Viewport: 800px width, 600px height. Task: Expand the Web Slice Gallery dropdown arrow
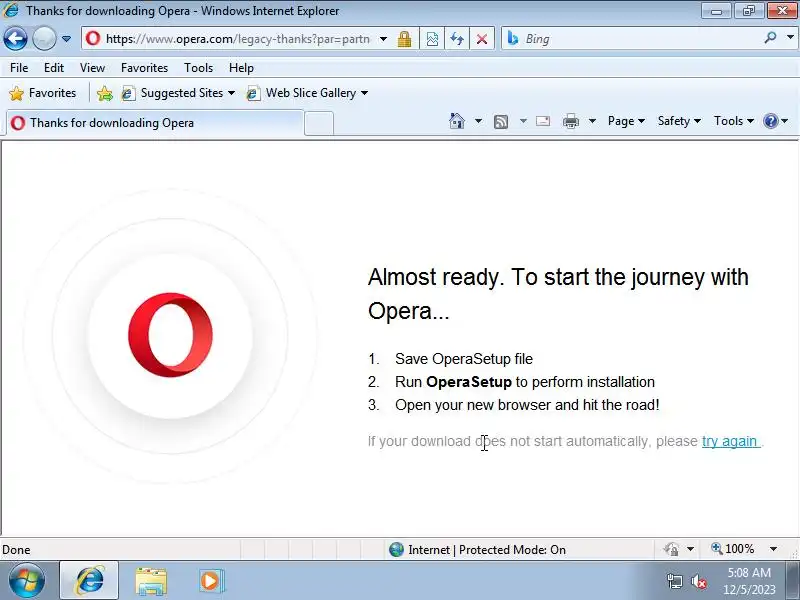pyautogui.click(x=364, y=93)
